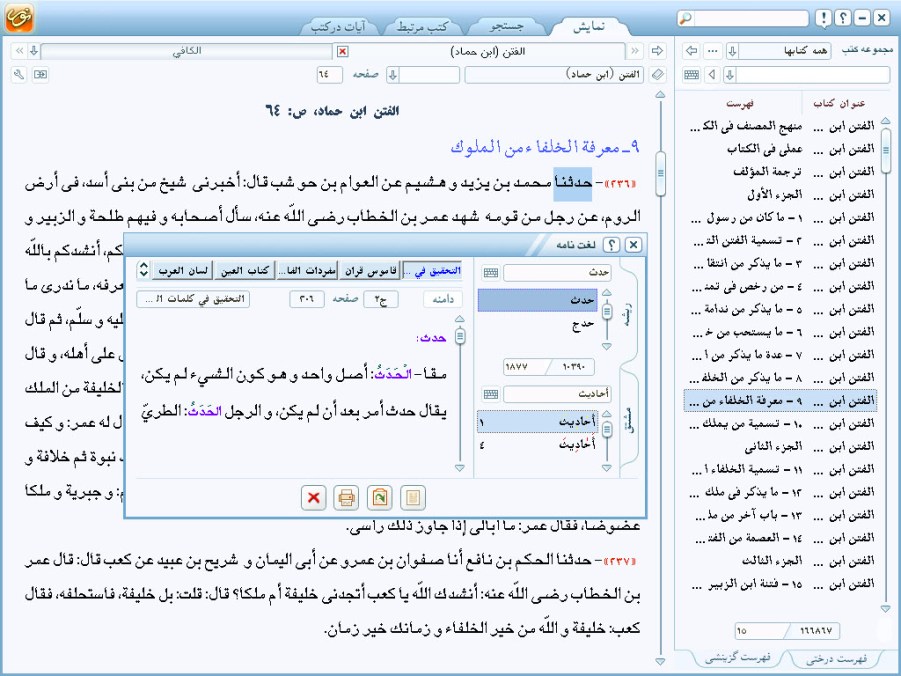This screenshot has width=901, height=676.
Task: Click the دامنه button in dictionary
Action: click(442, 299)
